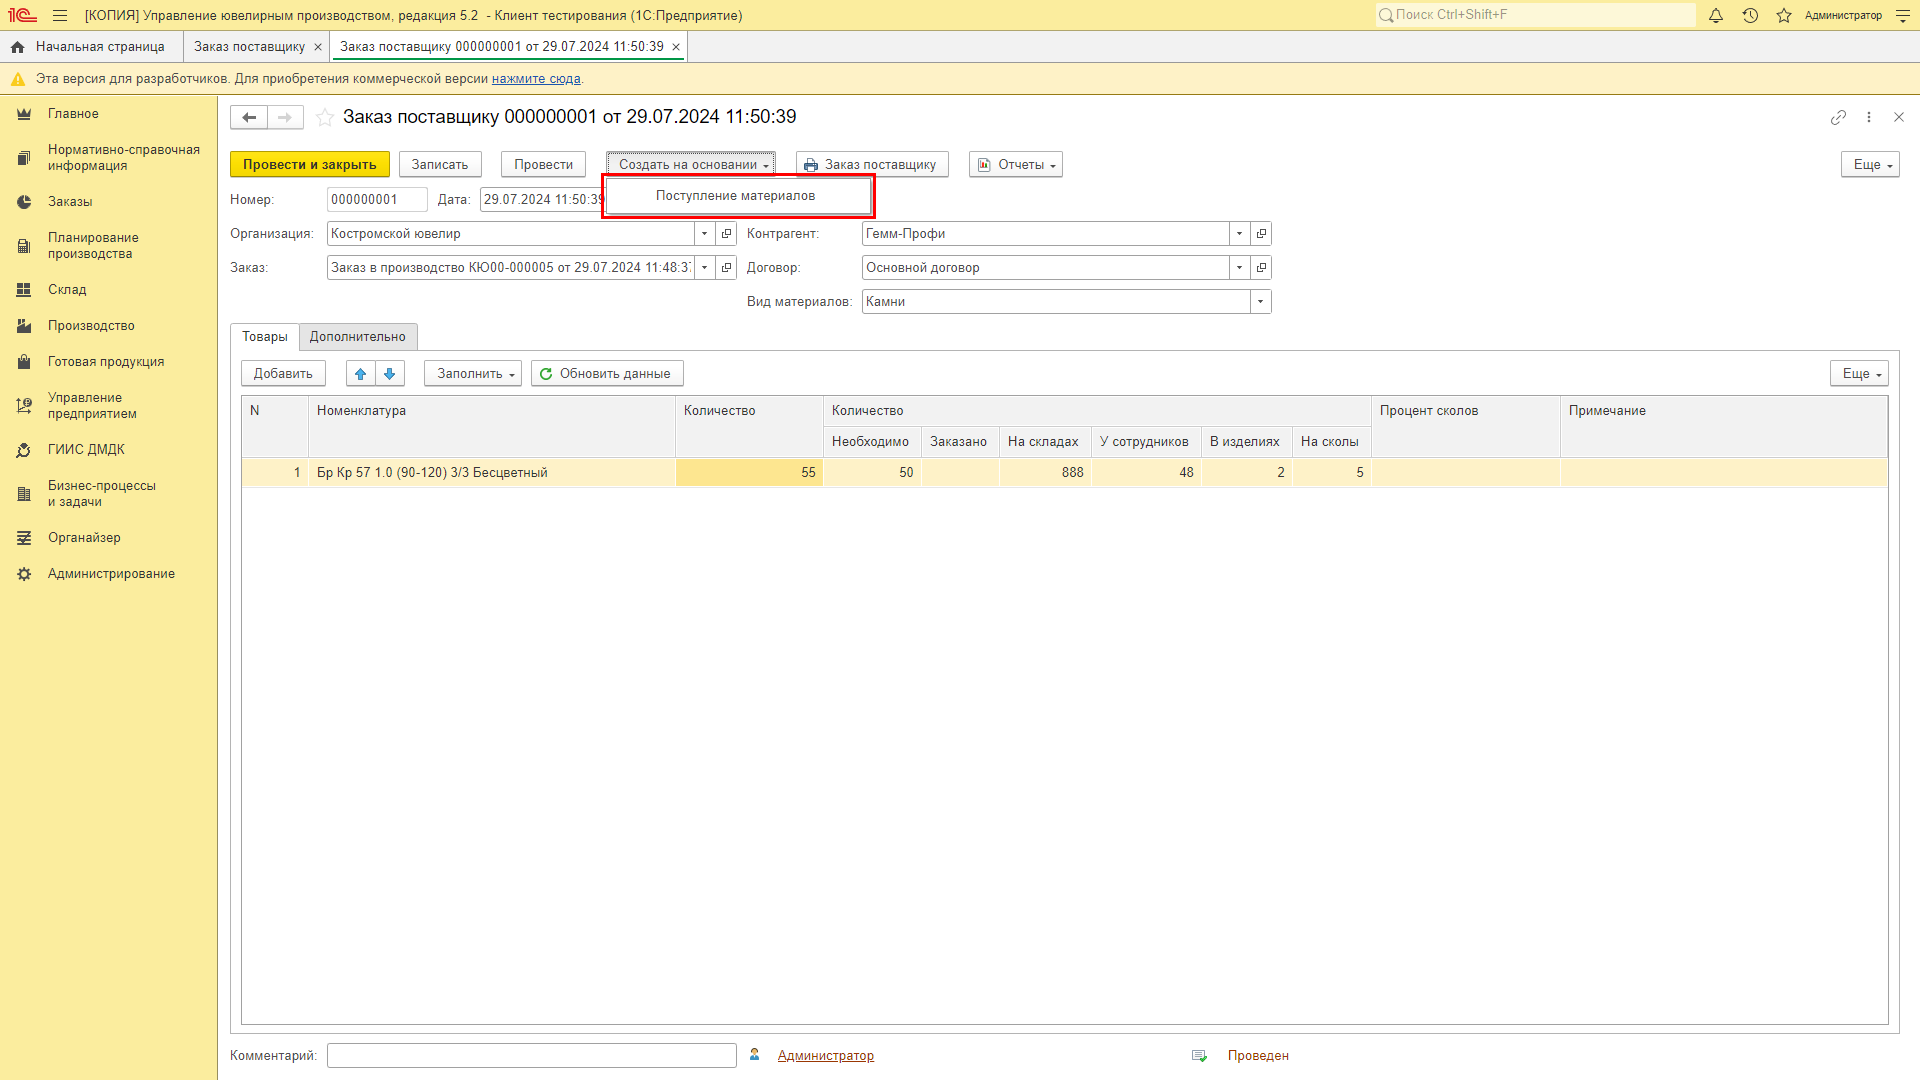Open the table Еще dropdown menu
Viewport: 1920px width, 1080px height.
[1859, 373]
